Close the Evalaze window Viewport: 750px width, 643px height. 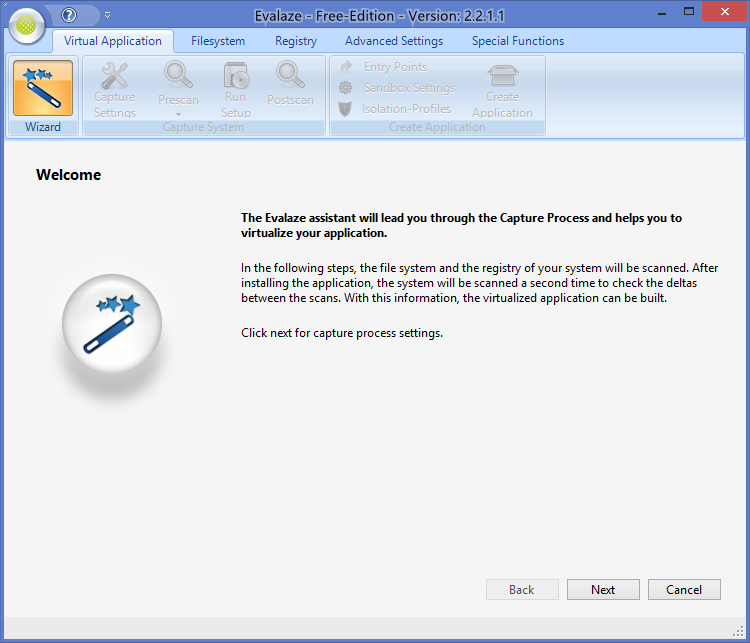click(725, 11)
